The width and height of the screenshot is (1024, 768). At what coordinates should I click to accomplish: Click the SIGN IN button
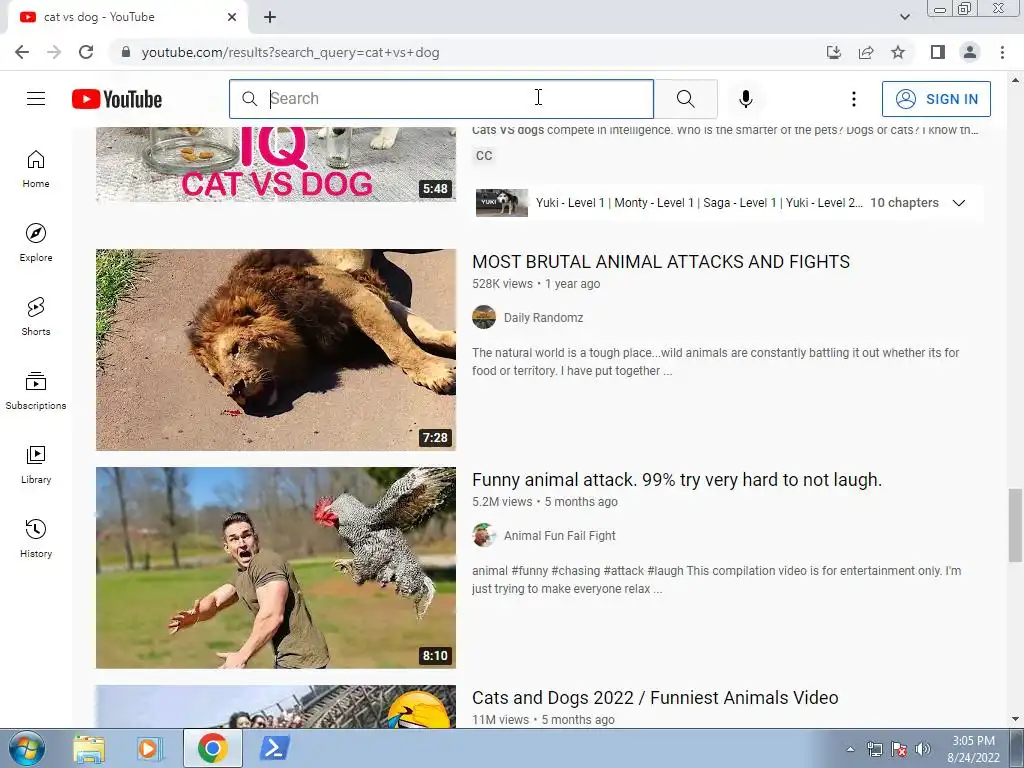pos(936,99)
